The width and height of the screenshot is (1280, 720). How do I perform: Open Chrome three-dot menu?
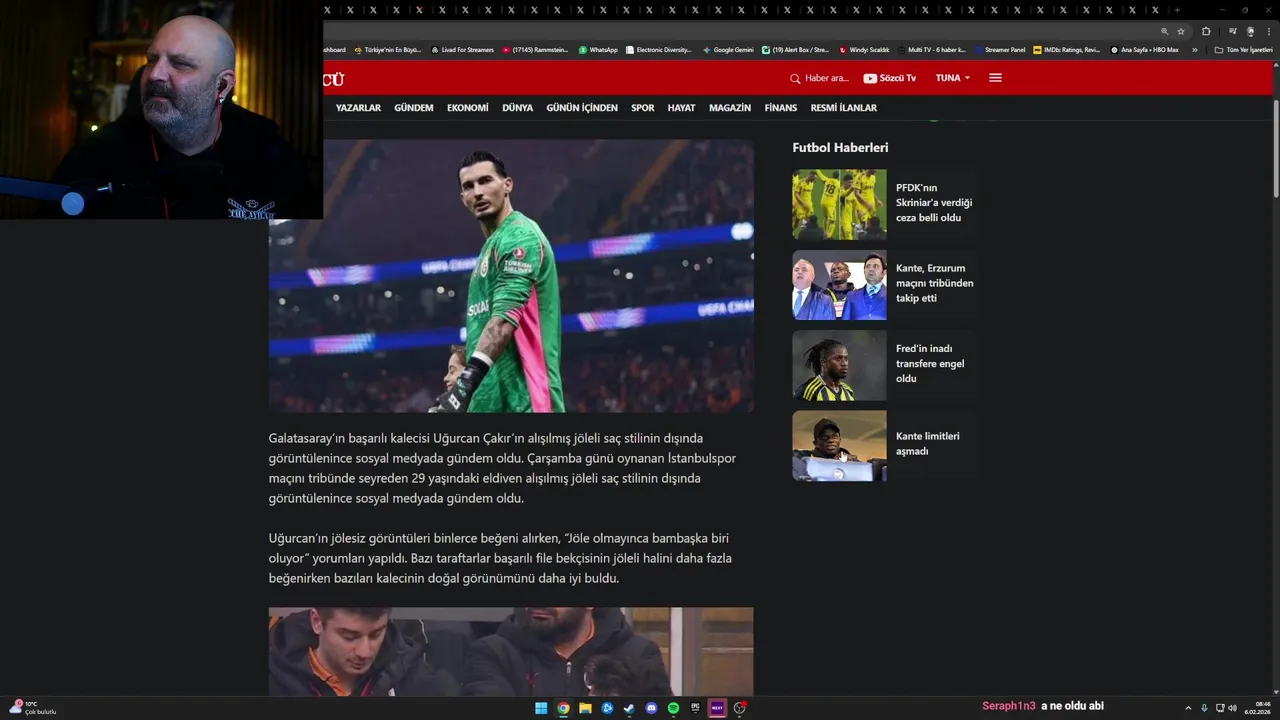tap(1269, 31)
